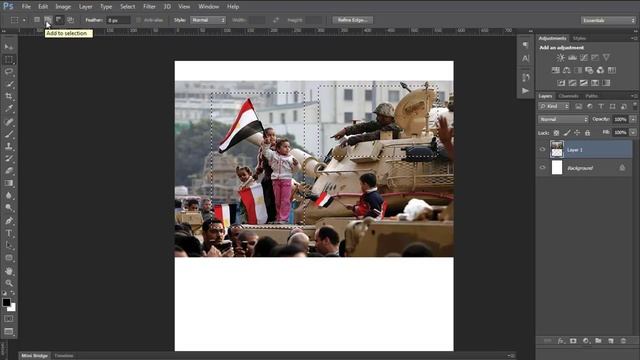The image size is (640, 360).
Task: Open the Select menu
Action: click(127, 7)
